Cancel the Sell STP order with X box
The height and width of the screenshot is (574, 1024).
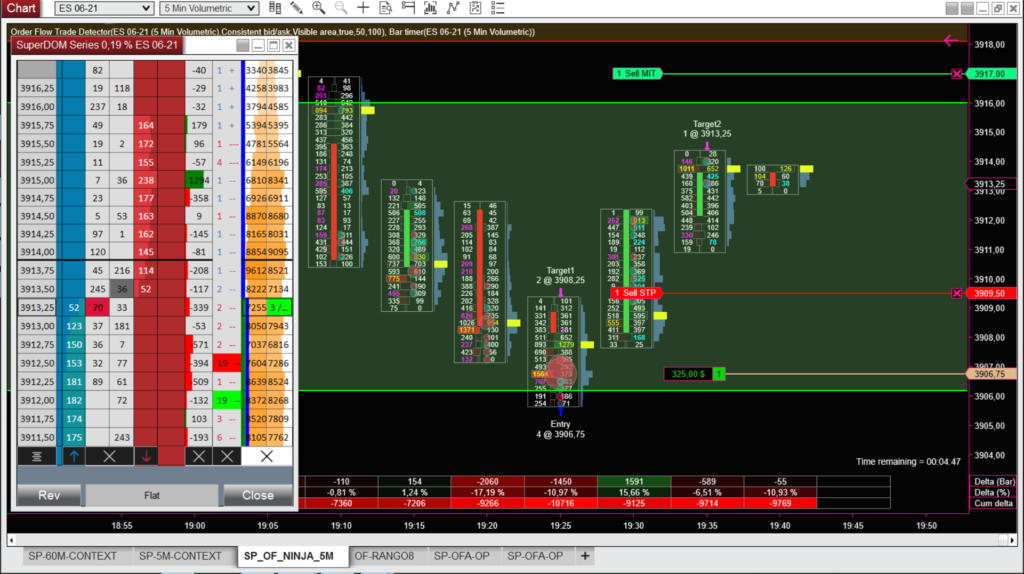tap(957, 293)
